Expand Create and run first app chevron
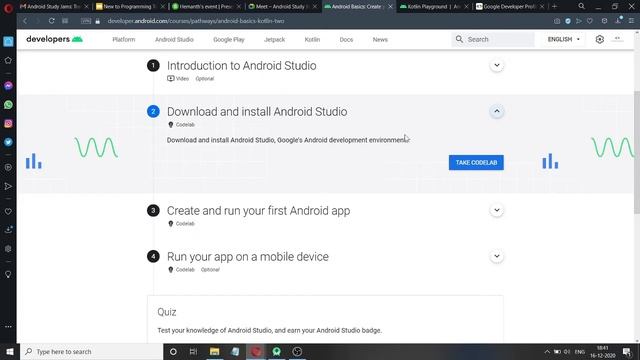Viewport: 640px width, 360px height. [497, 210]
